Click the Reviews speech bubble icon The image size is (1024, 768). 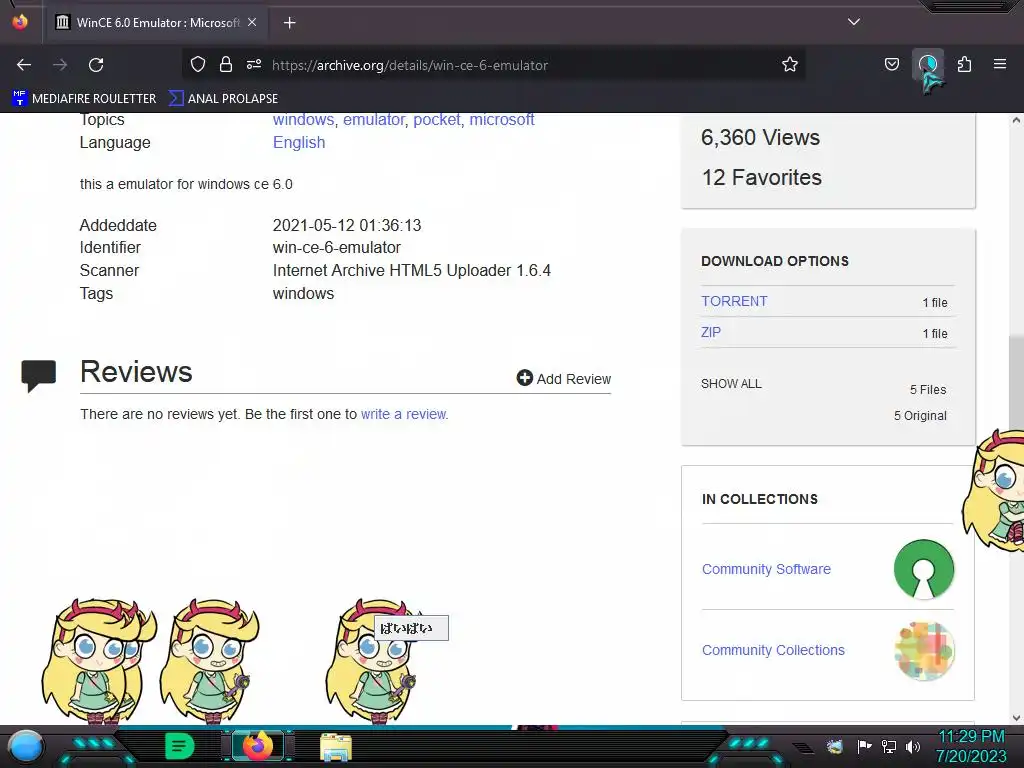(39, 376)
